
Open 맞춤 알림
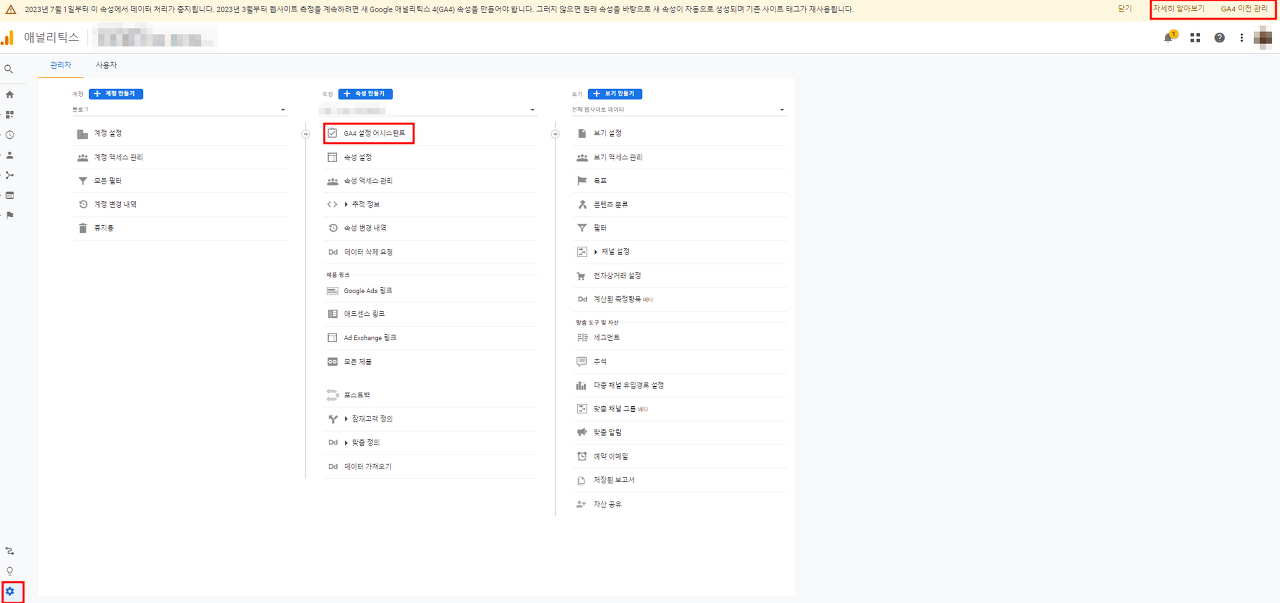click(x=607, y=433)
